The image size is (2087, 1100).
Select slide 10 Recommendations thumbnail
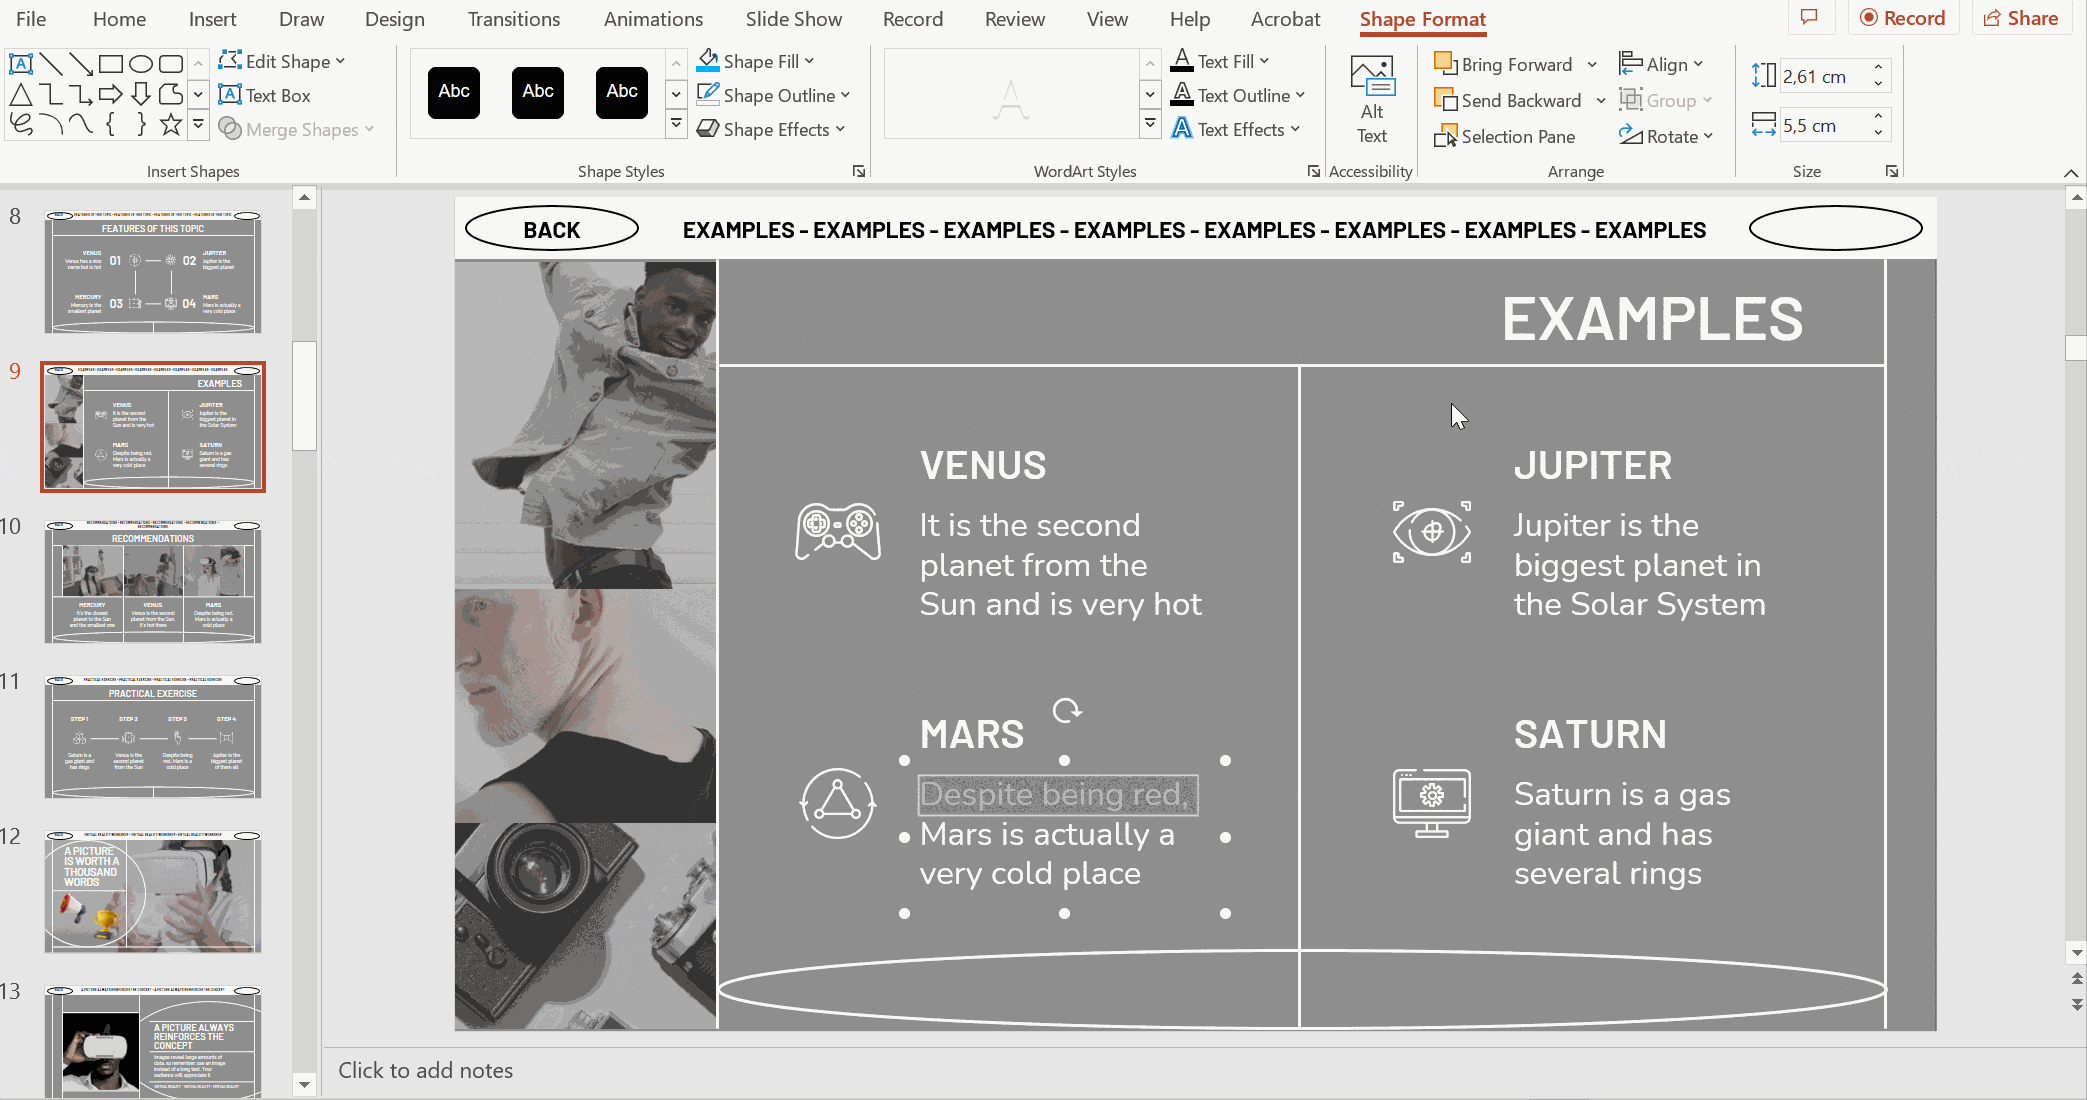coord(153,581)
